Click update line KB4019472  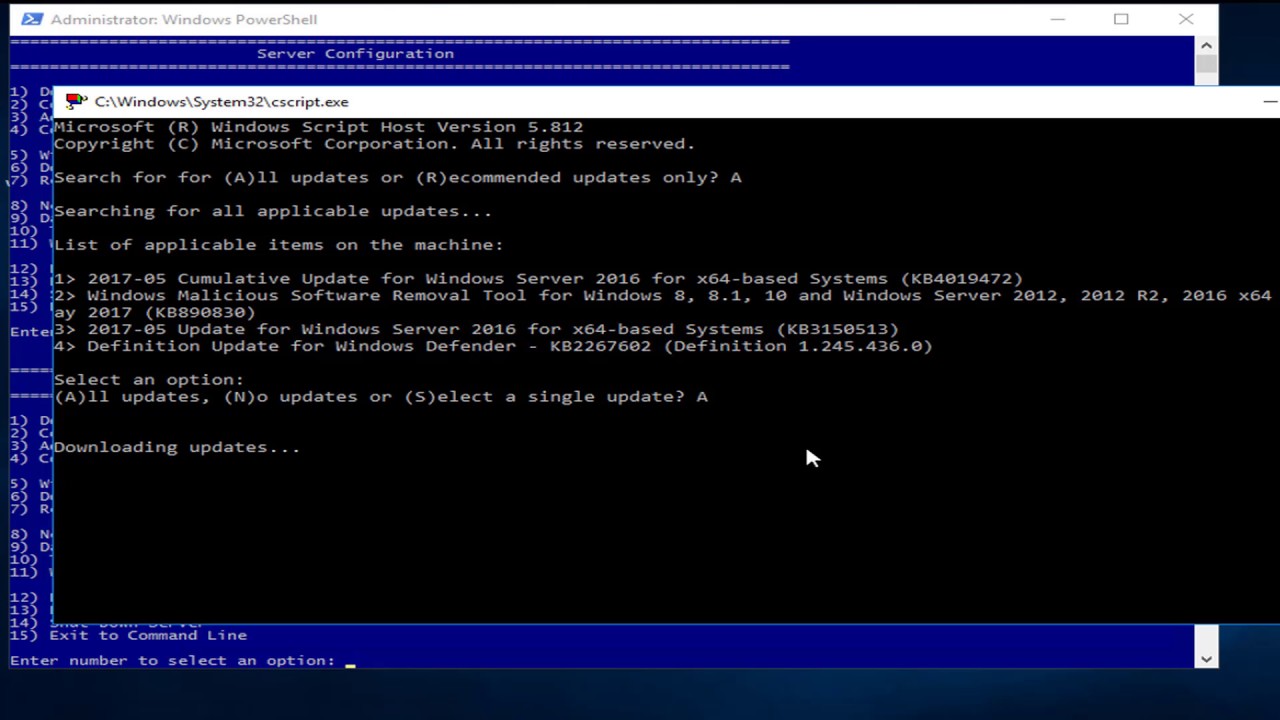click(x=538, y=279)
